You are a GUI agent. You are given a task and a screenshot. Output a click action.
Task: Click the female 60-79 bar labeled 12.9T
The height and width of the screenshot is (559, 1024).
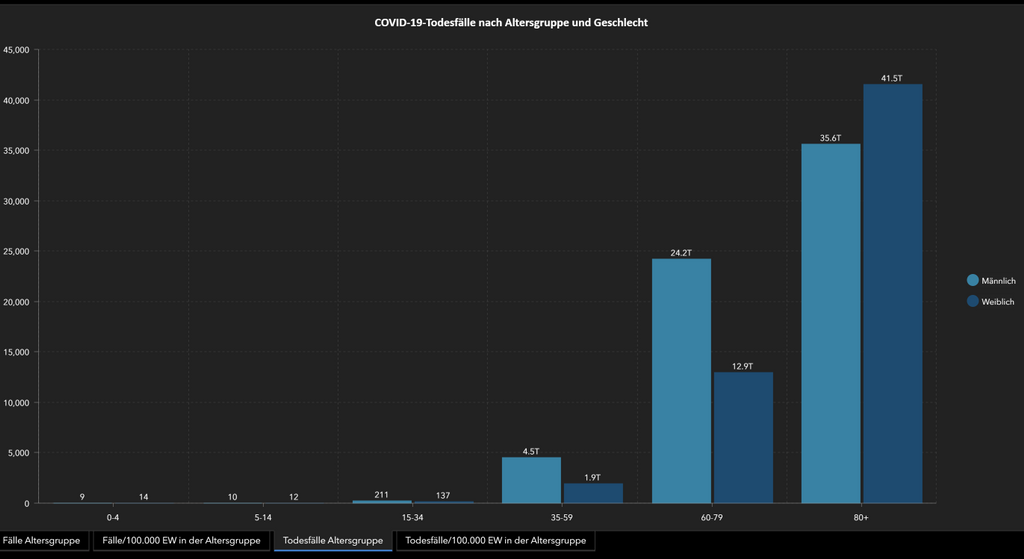(743, 438)
